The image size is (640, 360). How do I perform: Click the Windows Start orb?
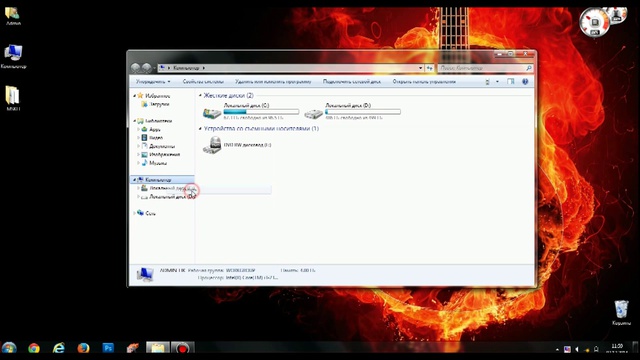pos(9,348)
